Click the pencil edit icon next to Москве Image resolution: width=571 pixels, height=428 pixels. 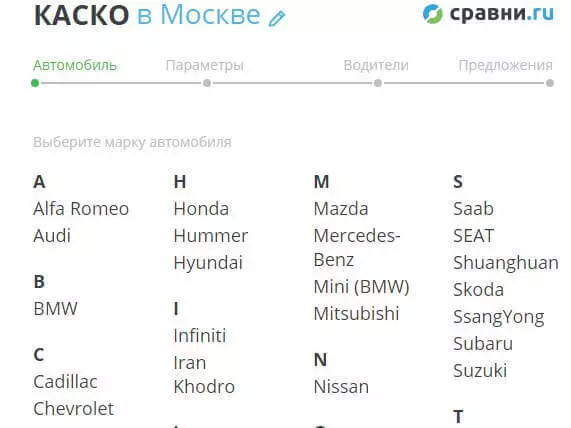[x=277, y=19]
